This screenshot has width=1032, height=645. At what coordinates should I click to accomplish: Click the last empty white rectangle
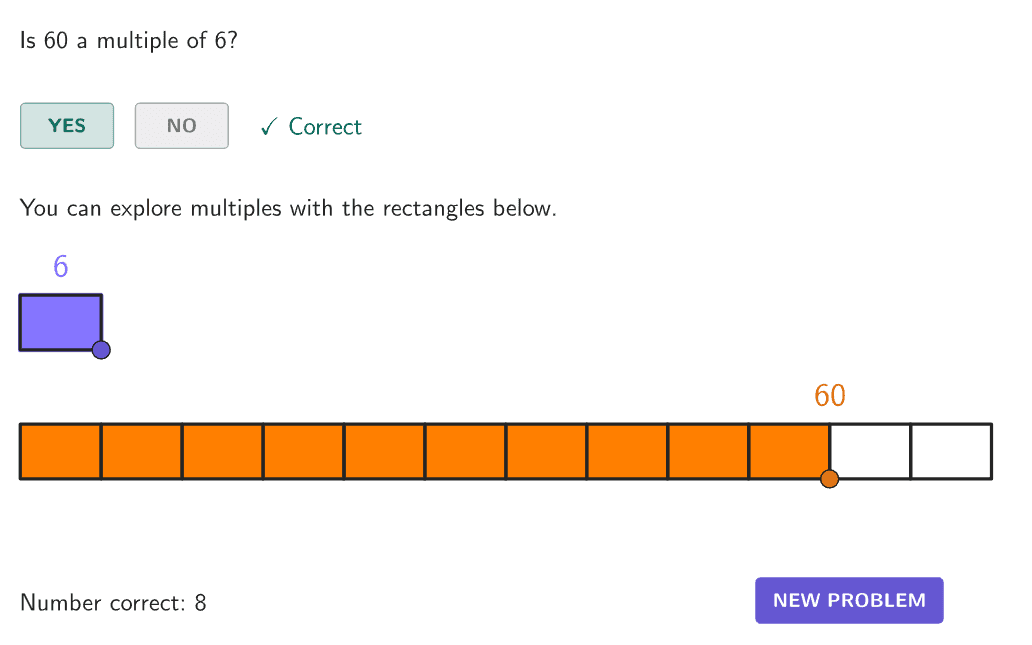pyautogui.click(x=951, y=451)
